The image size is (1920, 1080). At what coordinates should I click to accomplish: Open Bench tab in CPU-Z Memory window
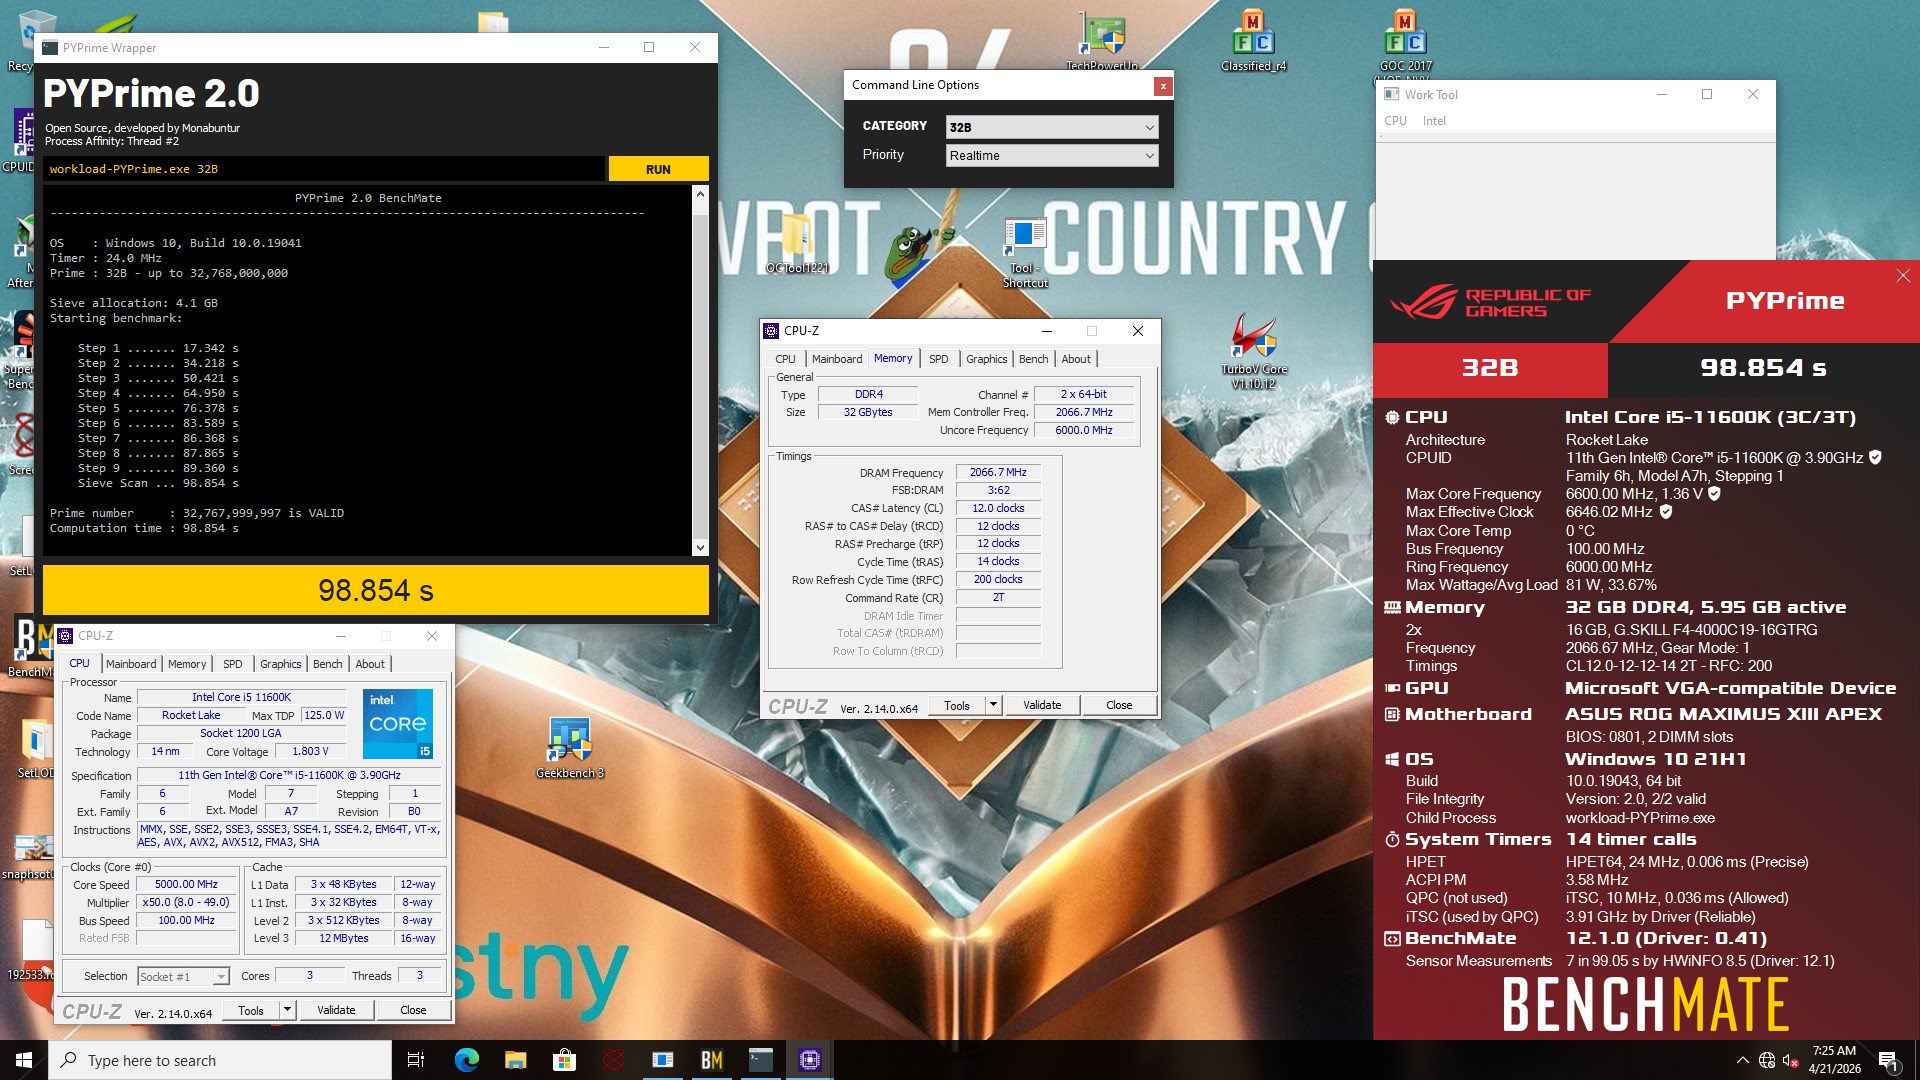coord(1034,359)
